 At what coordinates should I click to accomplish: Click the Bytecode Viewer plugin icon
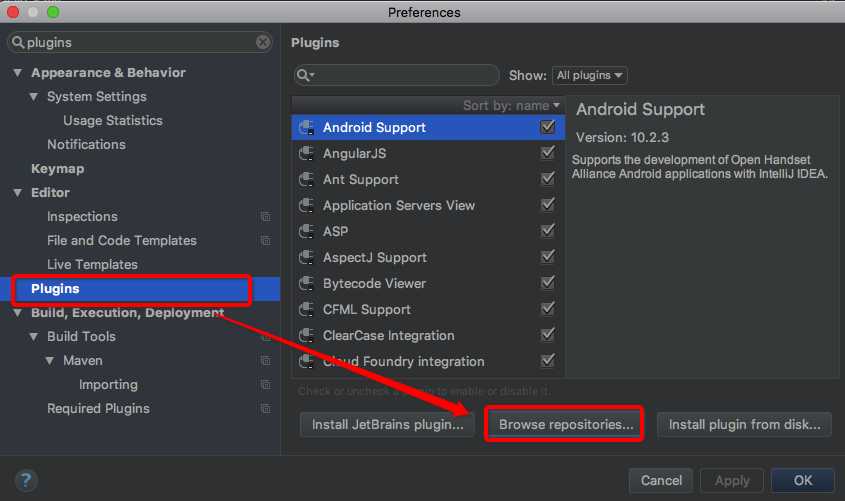click(x=306, y=283)
